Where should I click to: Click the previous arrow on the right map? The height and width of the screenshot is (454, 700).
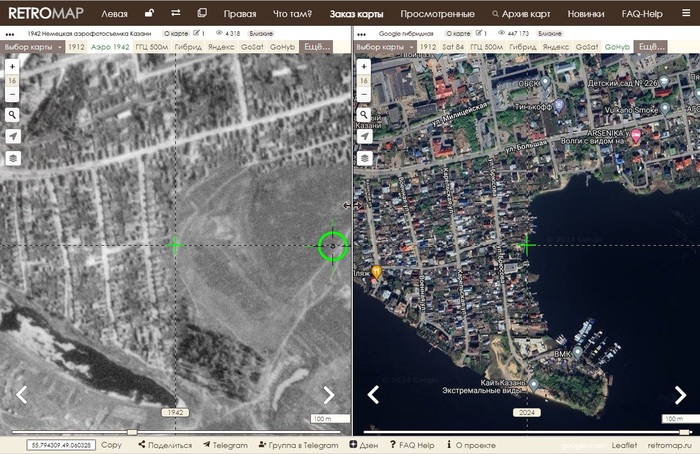tap(373, 395)
